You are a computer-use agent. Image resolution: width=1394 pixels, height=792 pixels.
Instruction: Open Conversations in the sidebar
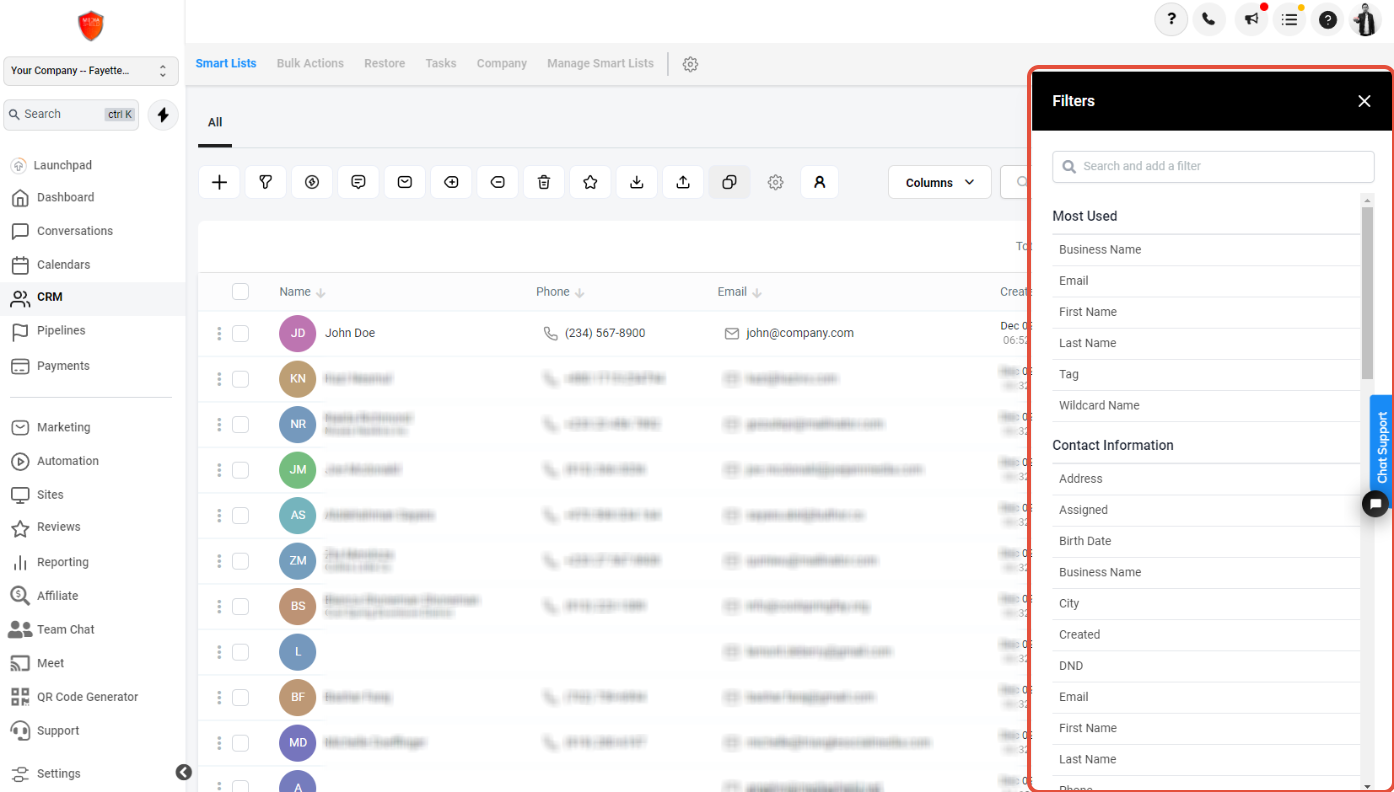75,231
